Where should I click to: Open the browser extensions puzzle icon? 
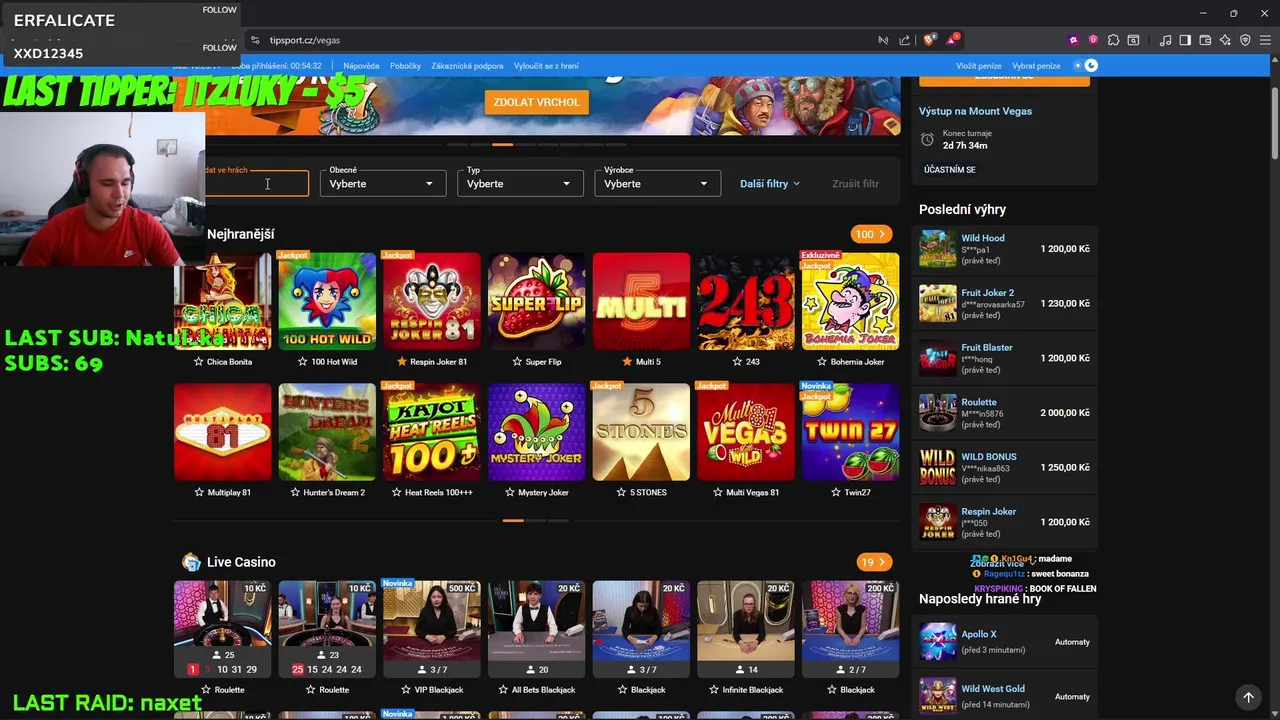1113,40
